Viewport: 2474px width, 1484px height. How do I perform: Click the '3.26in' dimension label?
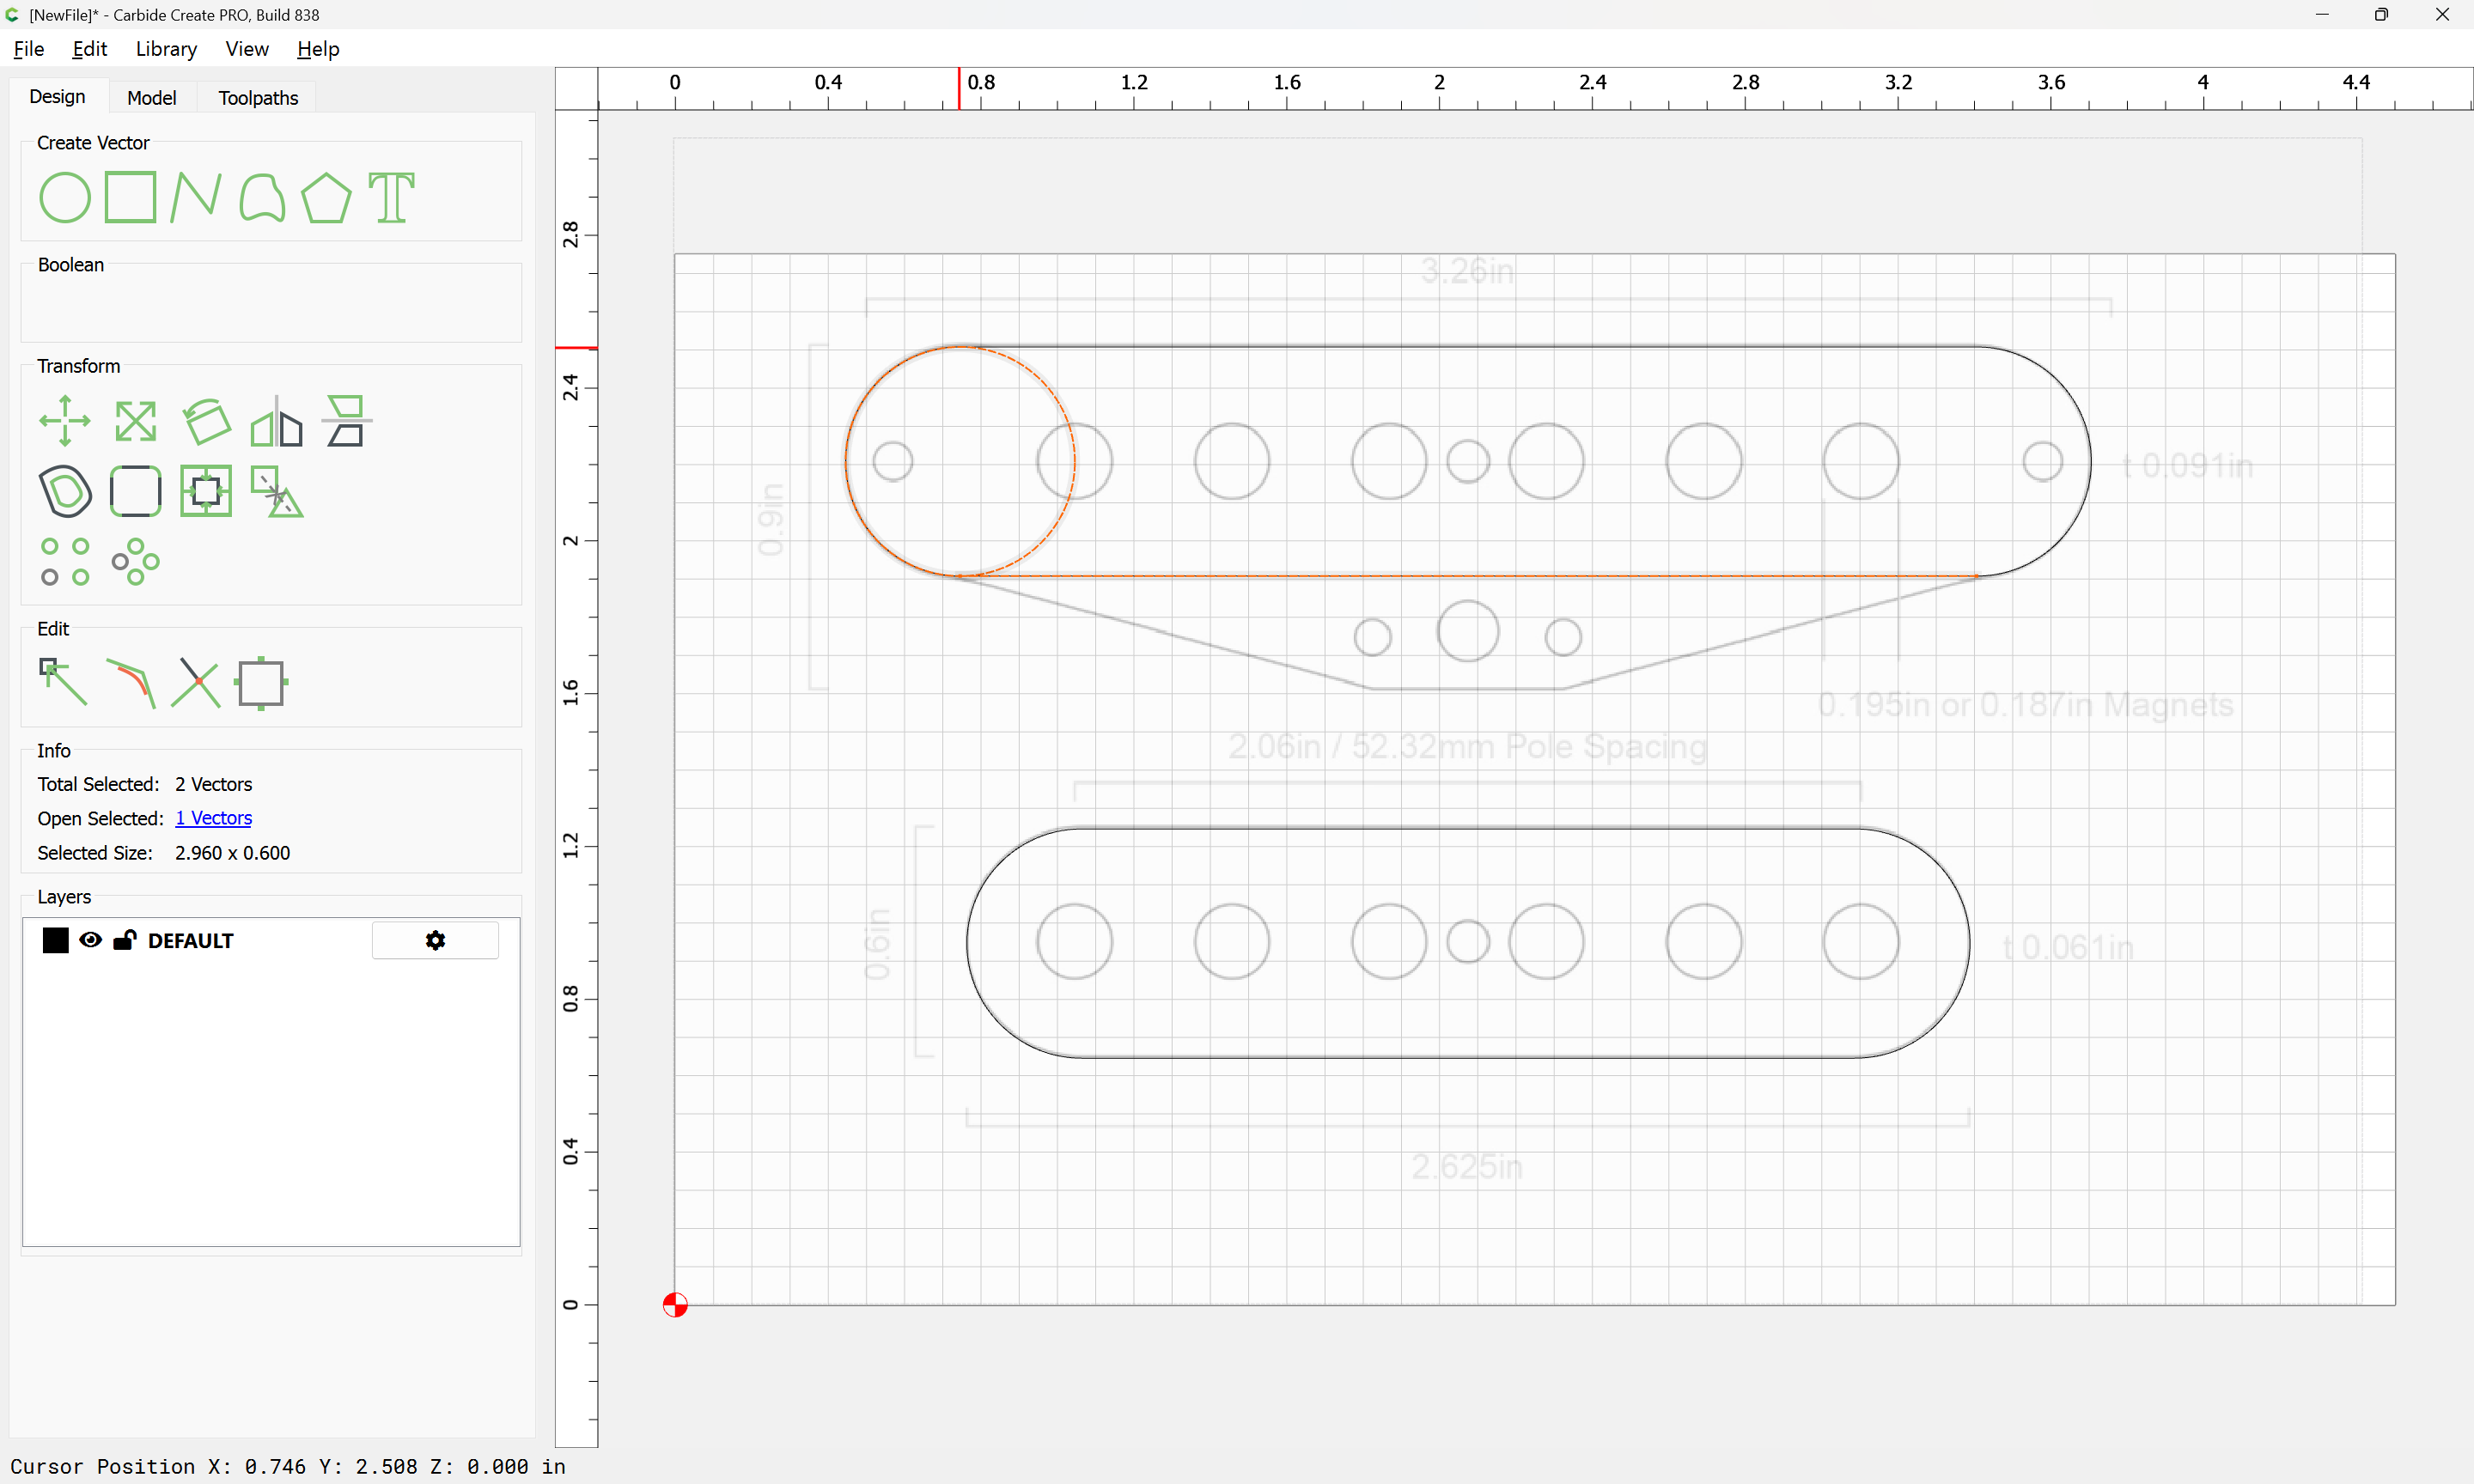(x=1467, y=271)
